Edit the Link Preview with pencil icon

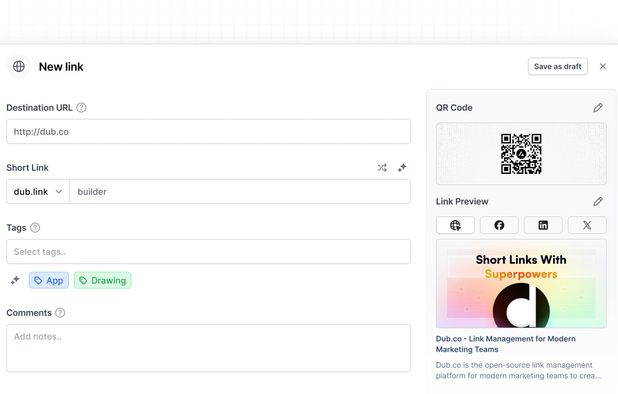point(598,201)
